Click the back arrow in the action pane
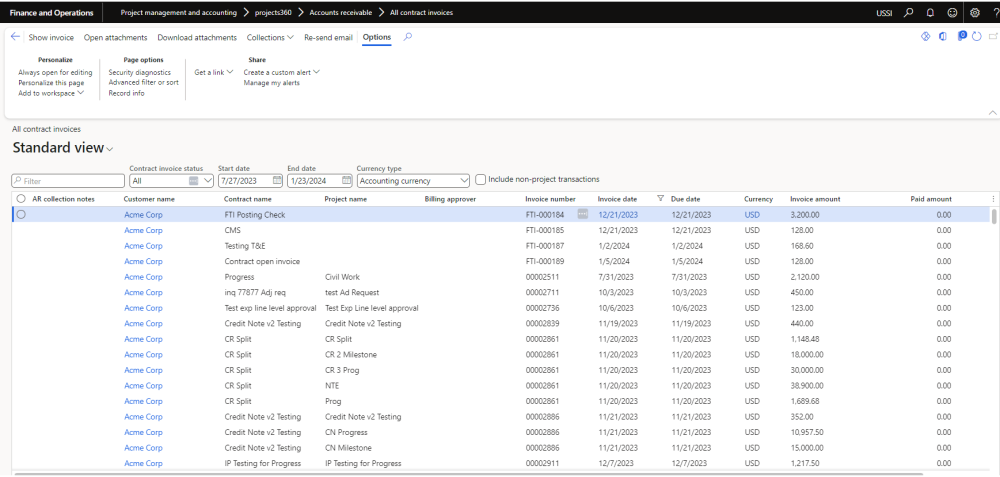The width and height of the screenshot is (1000, 477). pyautogui.click(x=15, y=37)
